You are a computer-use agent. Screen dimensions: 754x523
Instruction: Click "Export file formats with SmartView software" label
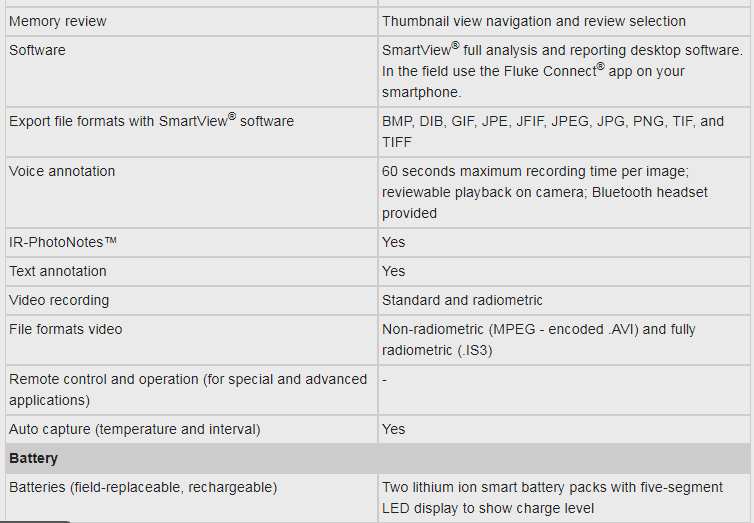click(151, 121)
